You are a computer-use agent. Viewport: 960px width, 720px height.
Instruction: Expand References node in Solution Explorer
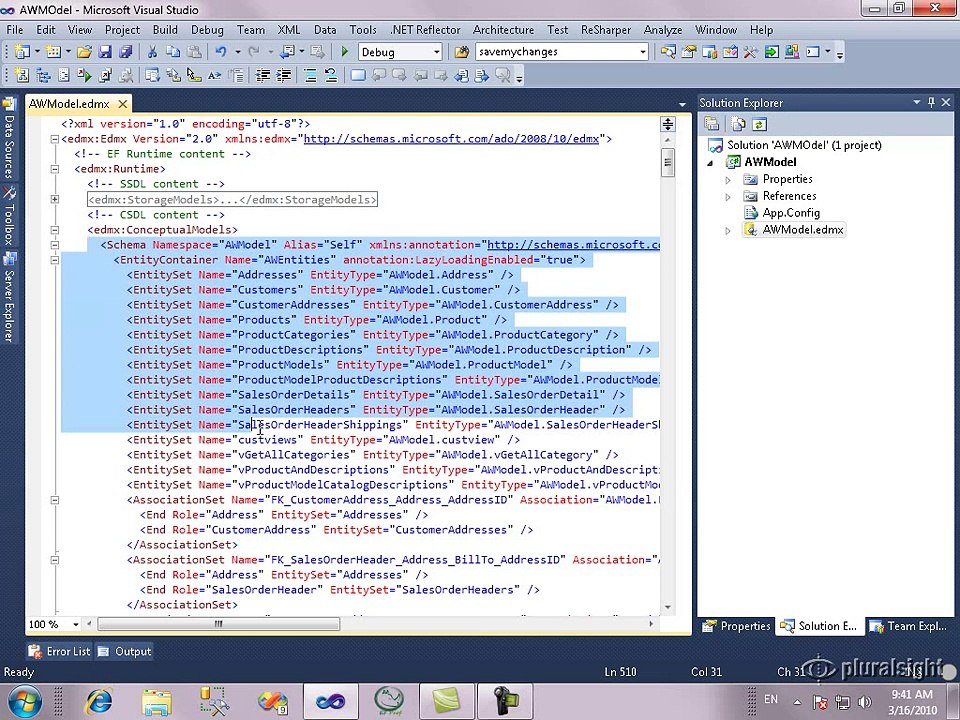click(728, 197)
